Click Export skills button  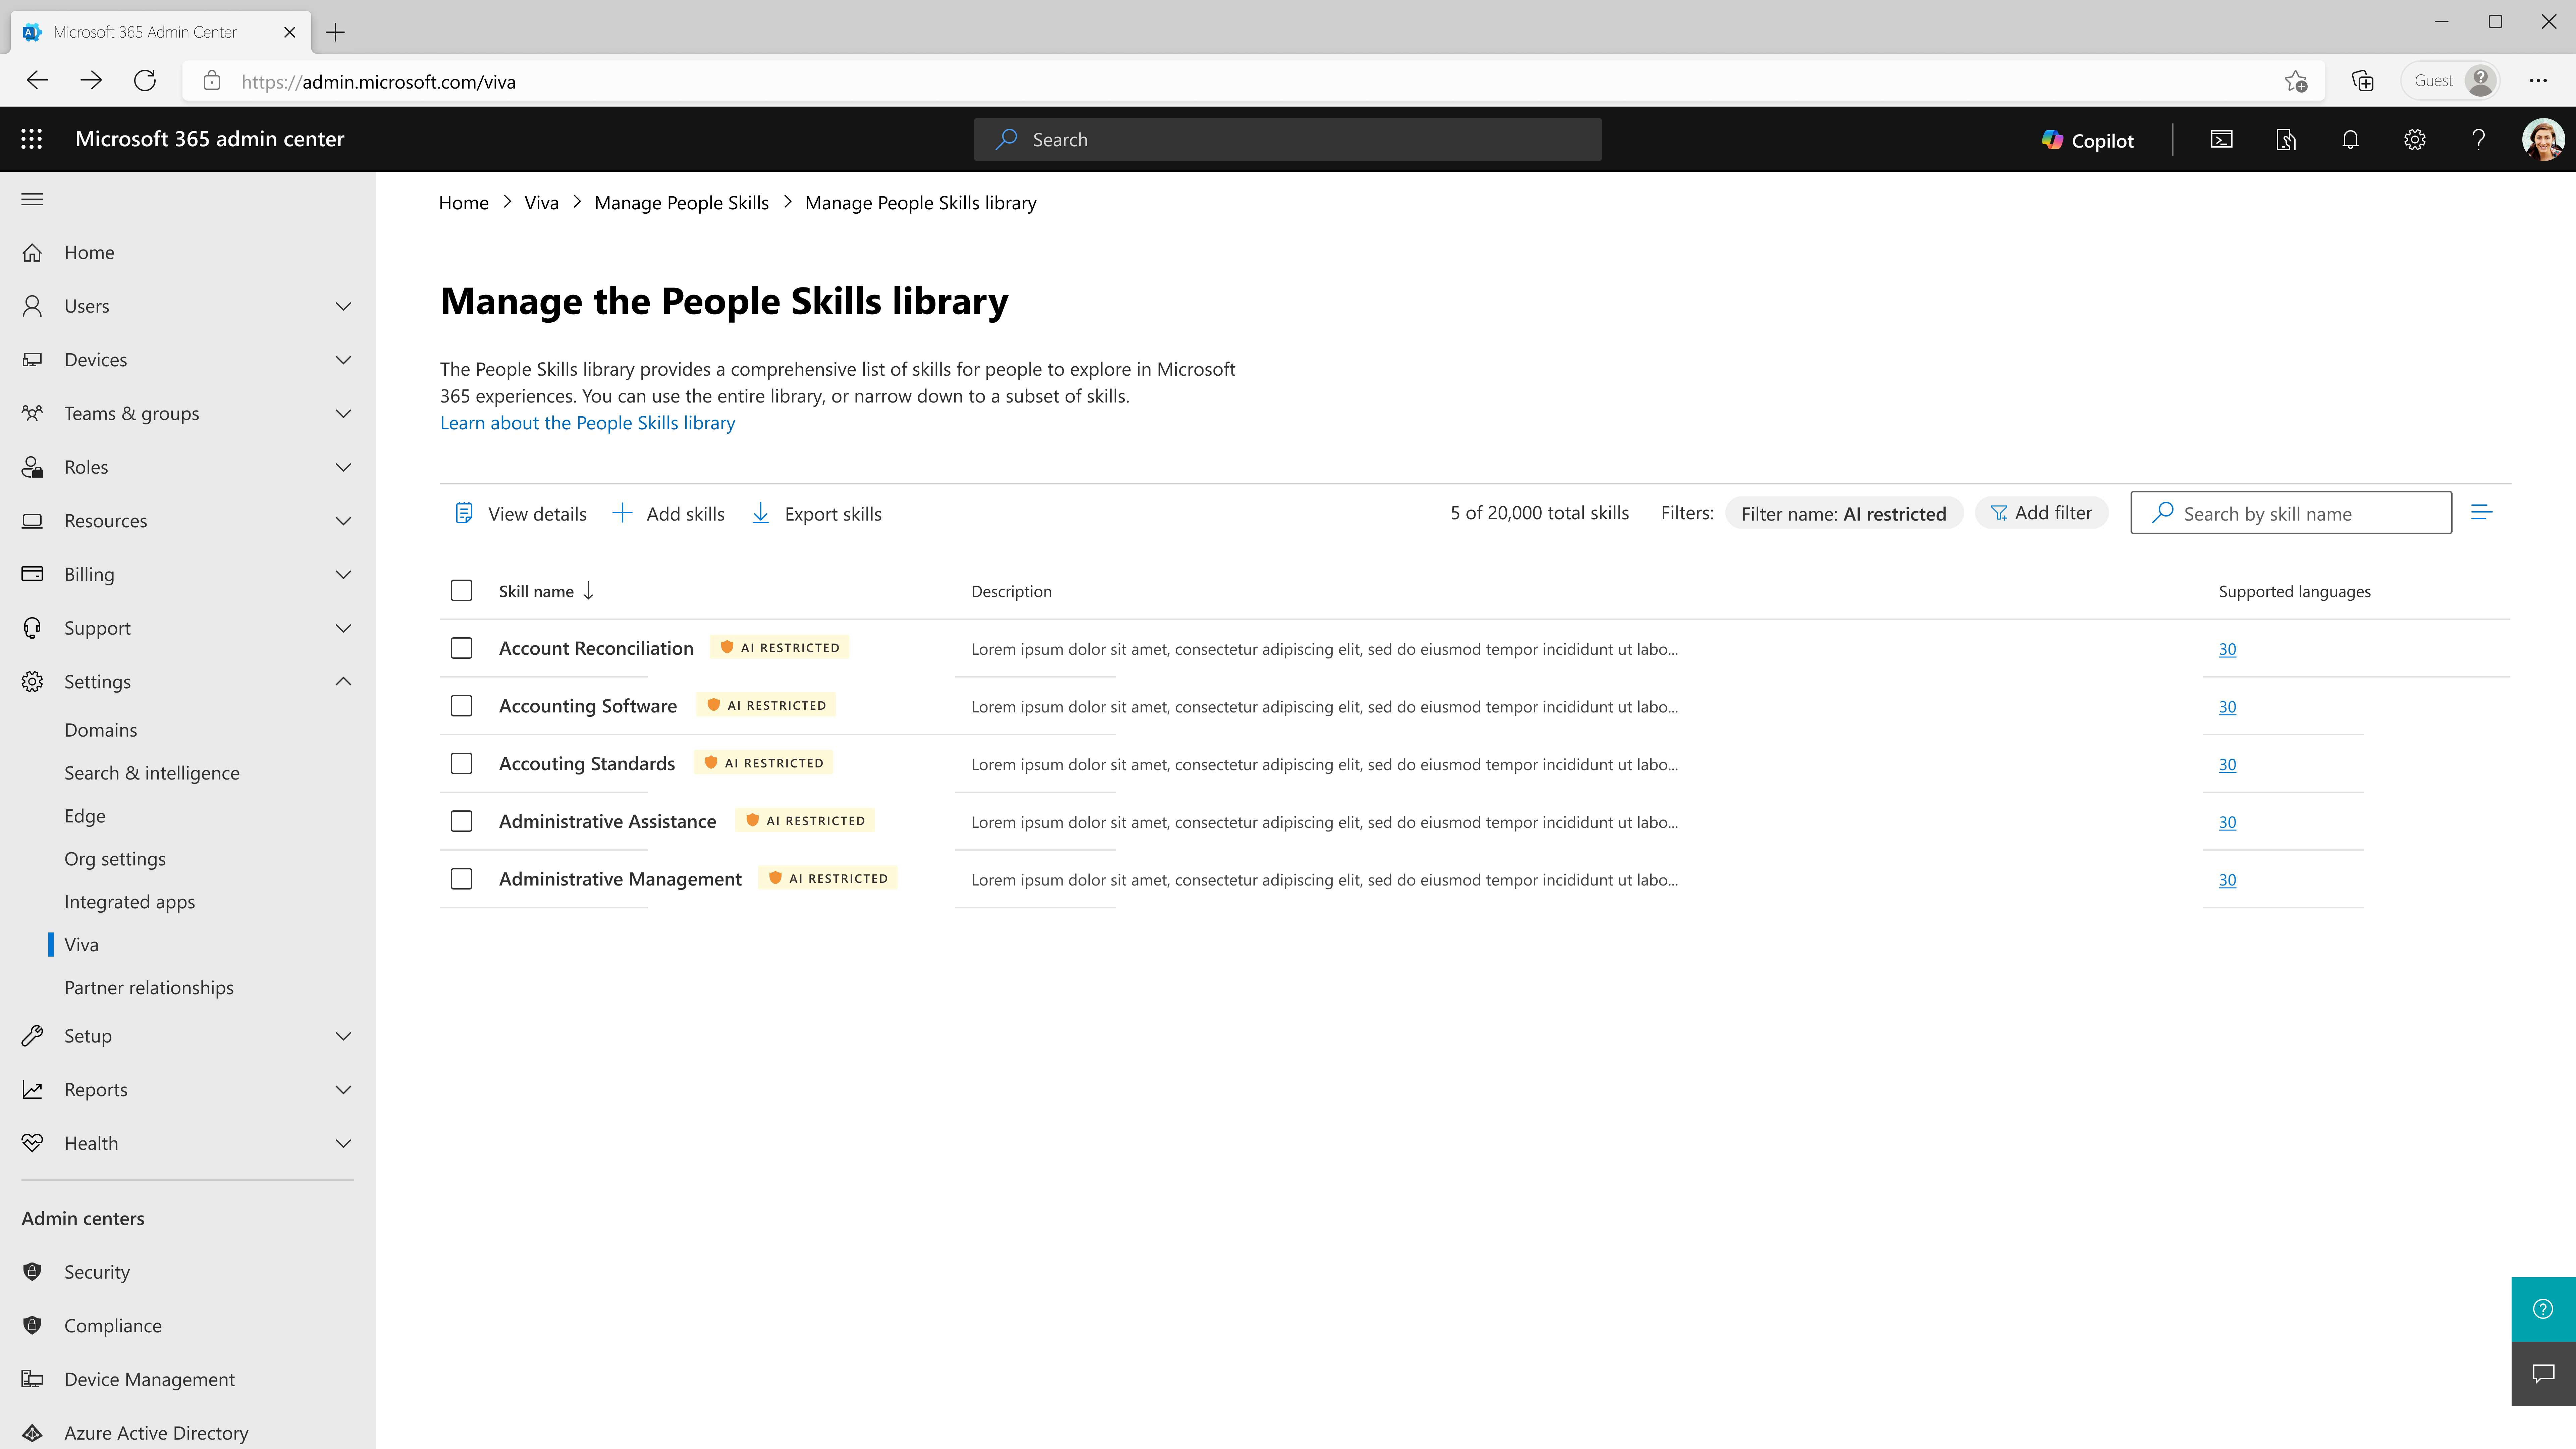[817, 514]
